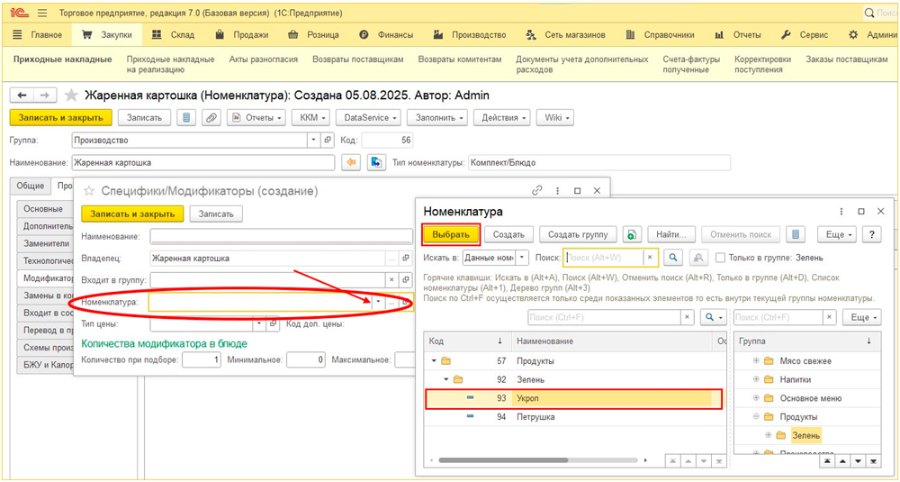
Task: Open the Группа Производство dropdown arrow
Action: tap(313, 140)
